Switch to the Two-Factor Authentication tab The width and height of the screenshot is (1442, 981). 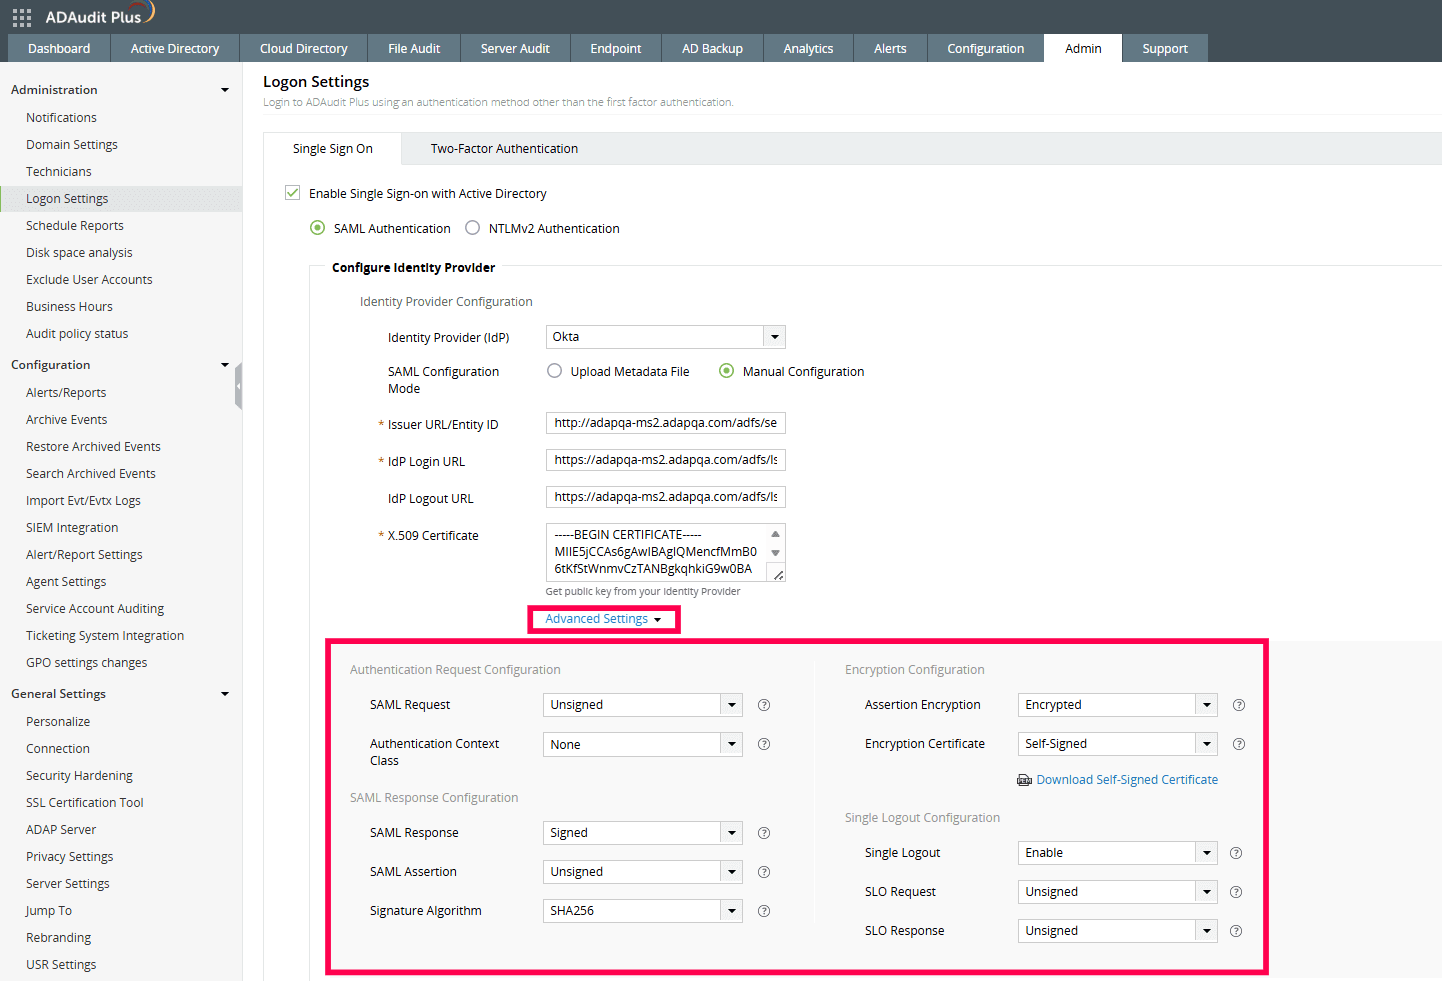tap(504, 148)
